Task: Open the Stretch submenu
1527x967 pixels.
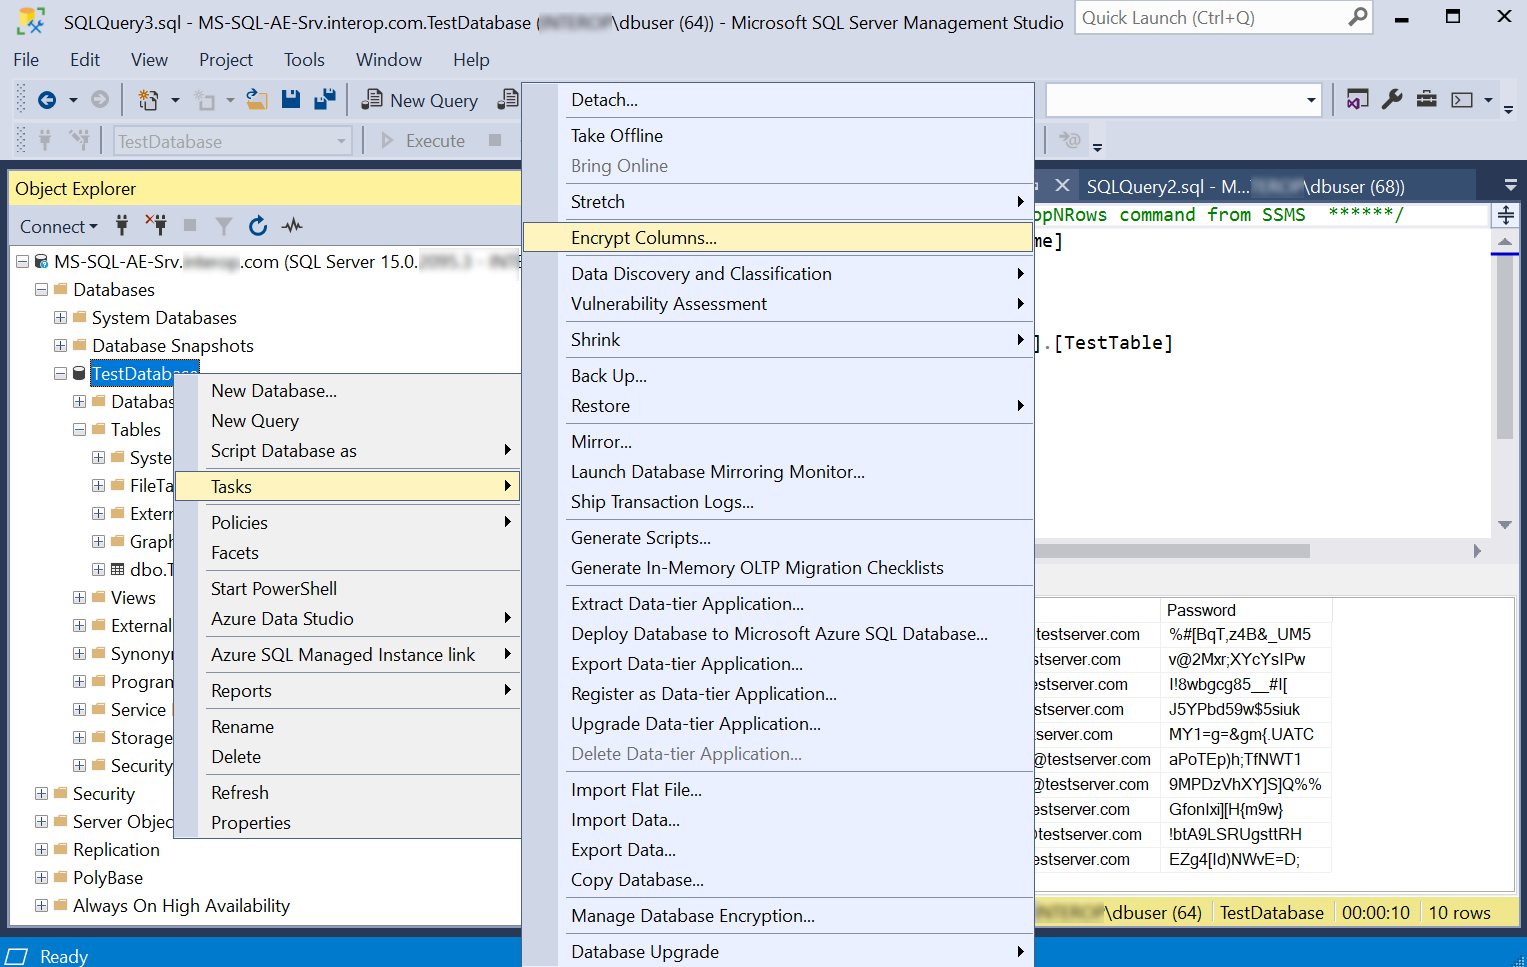Action: pyautogui.click(x=778, y=202)
